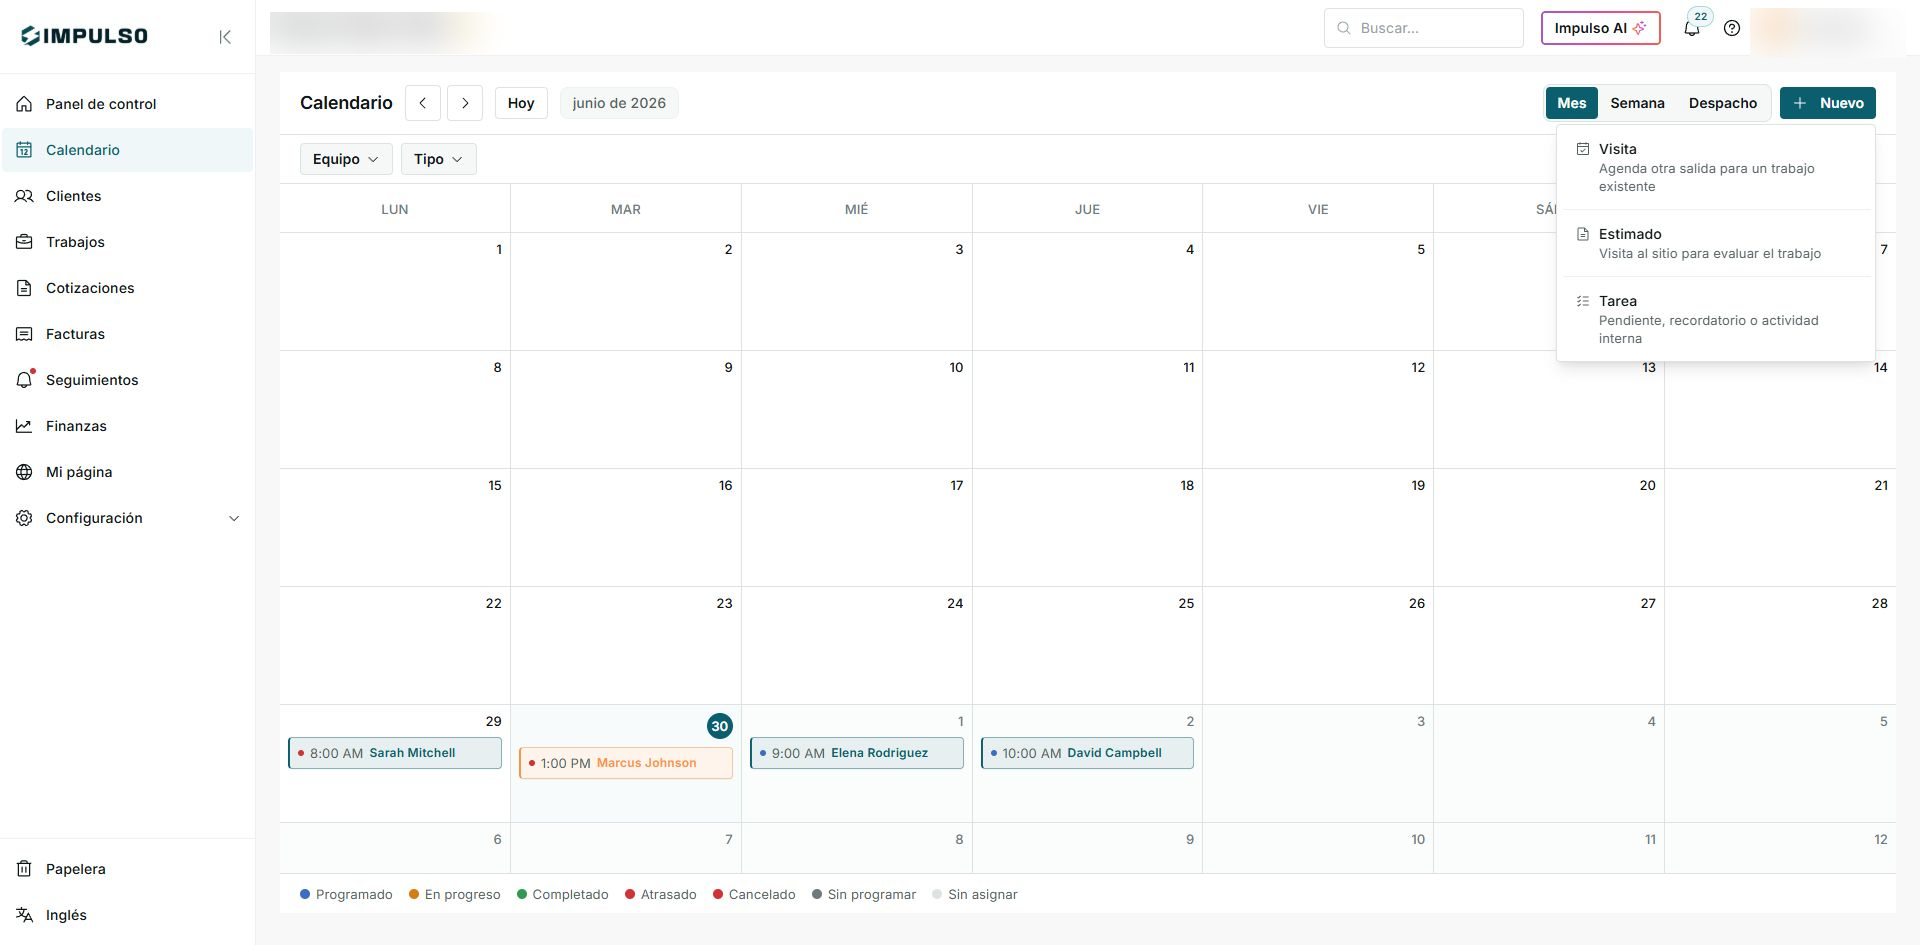Screen dimensions: 1920x945
Task: Go to previous month arrow
Action: 423,103
